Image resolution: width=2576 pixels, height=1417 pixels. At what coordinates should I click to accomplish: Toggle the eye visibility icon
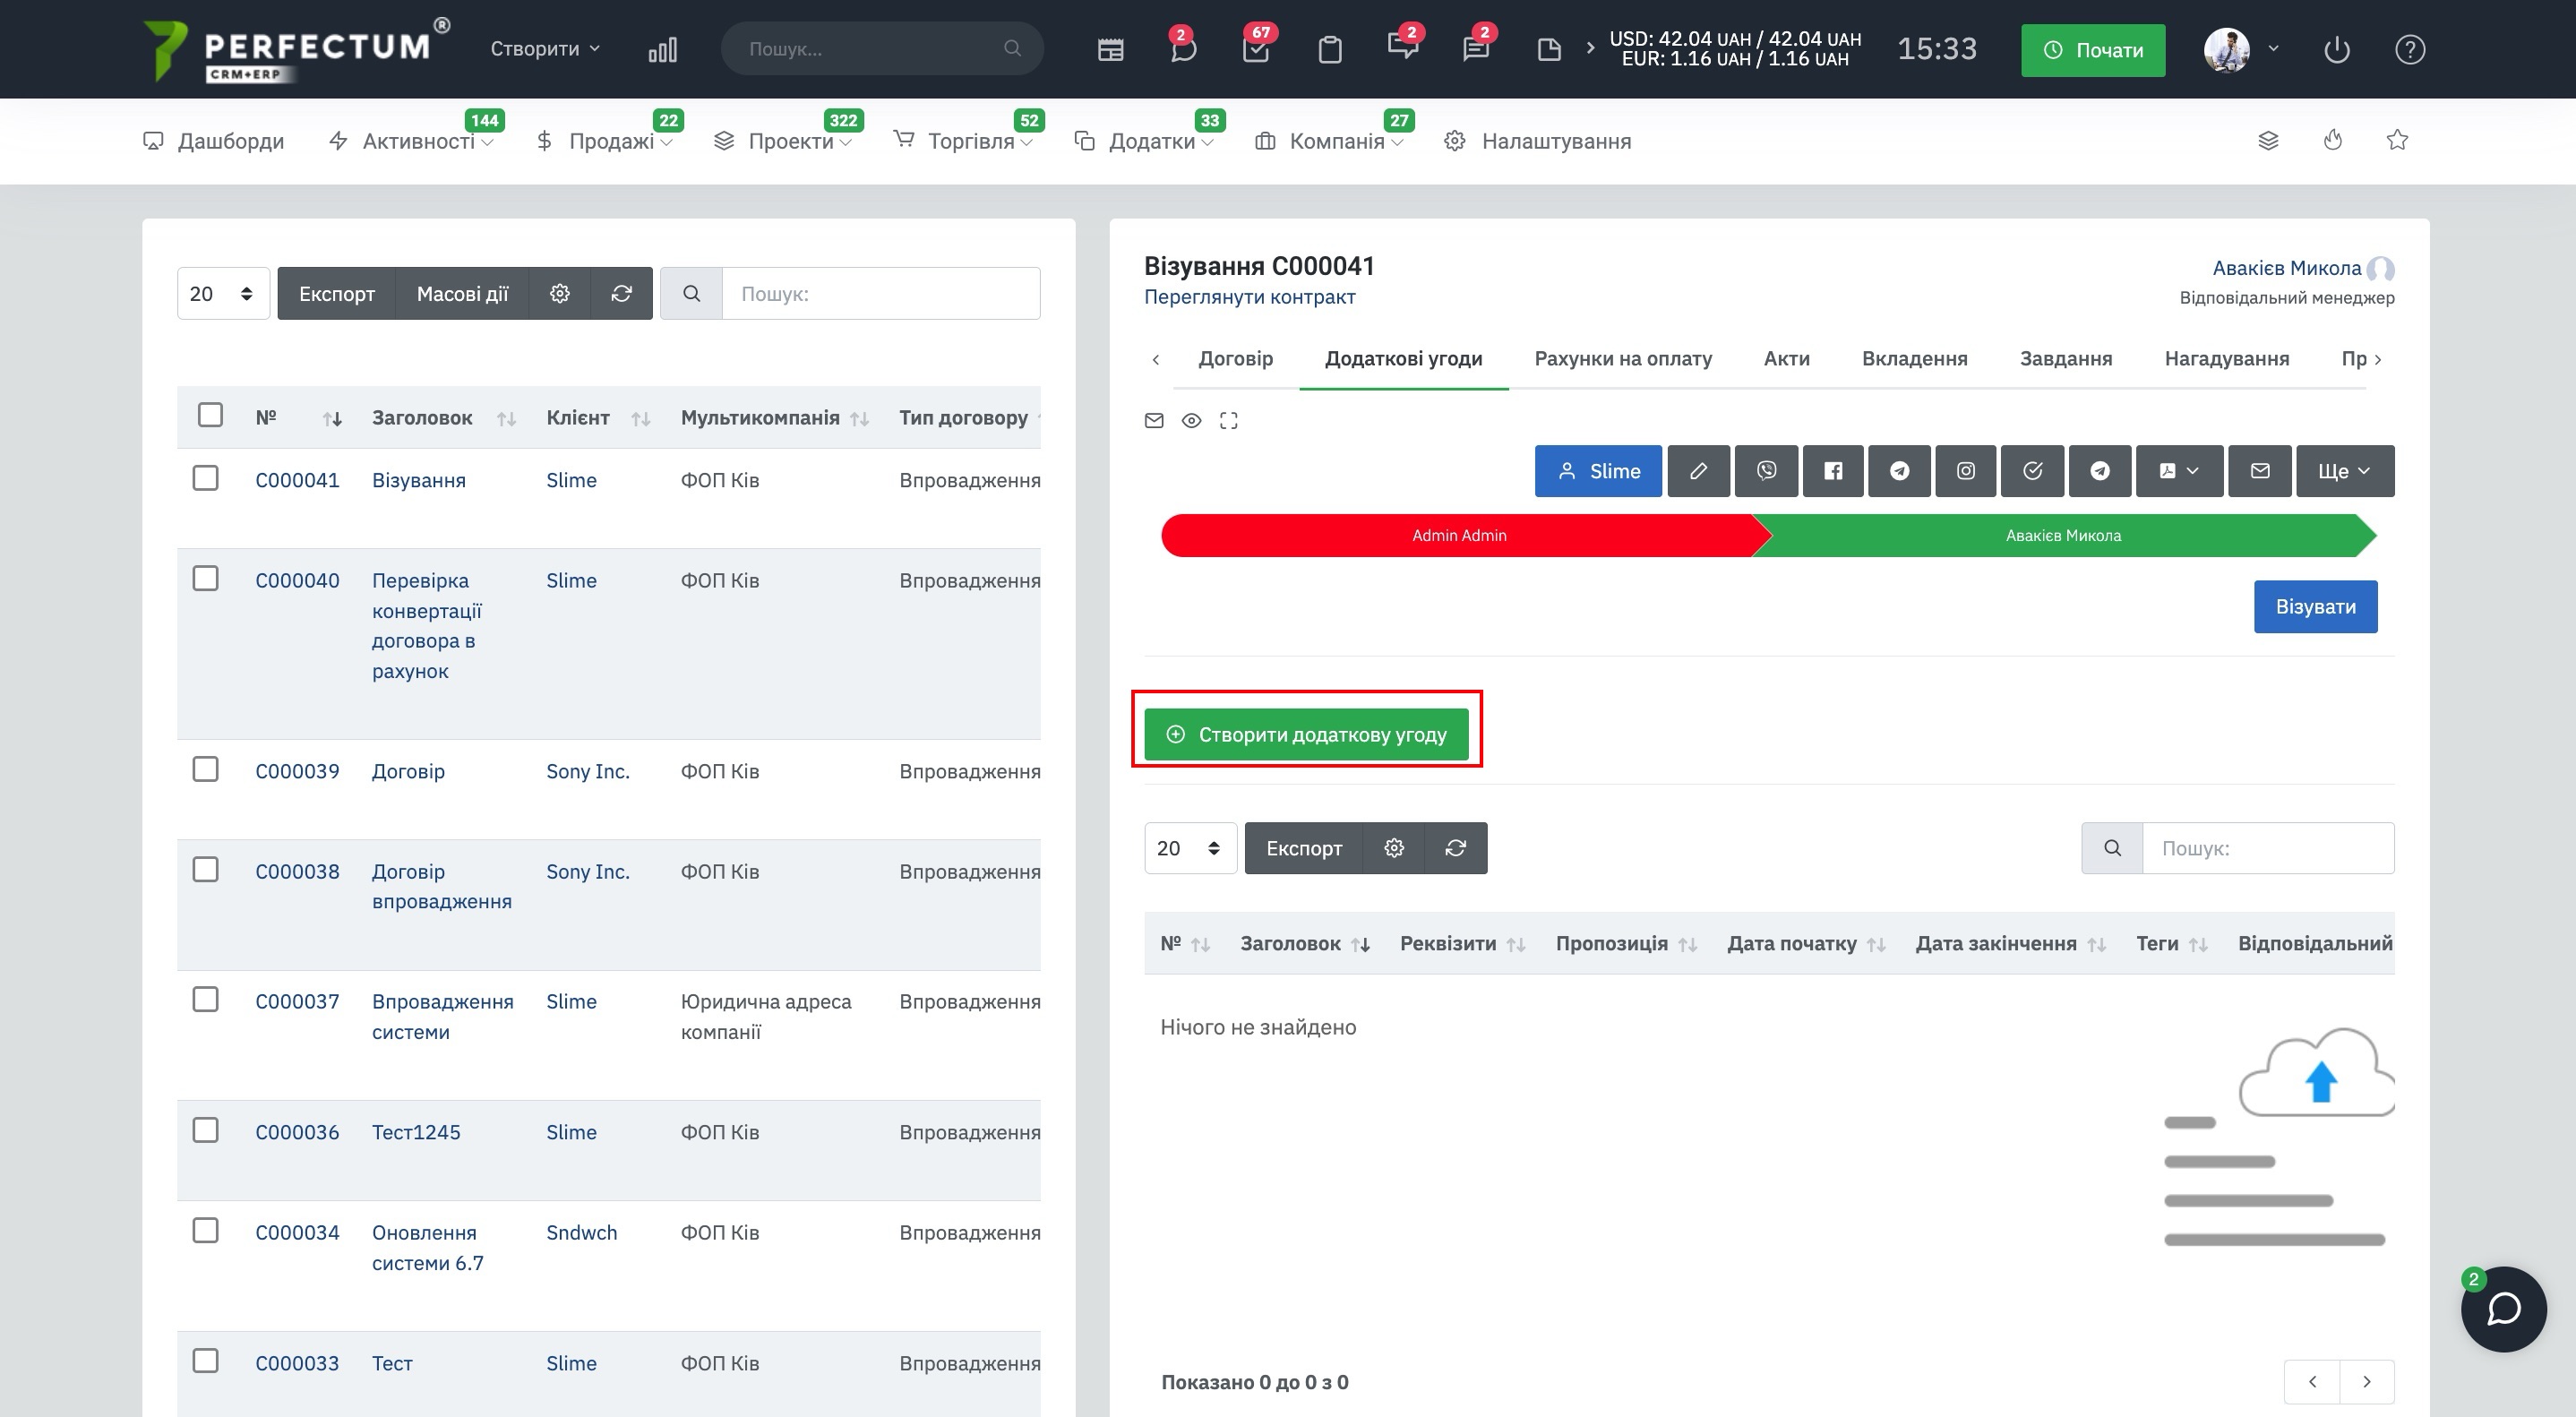(x=1190, y=421)
